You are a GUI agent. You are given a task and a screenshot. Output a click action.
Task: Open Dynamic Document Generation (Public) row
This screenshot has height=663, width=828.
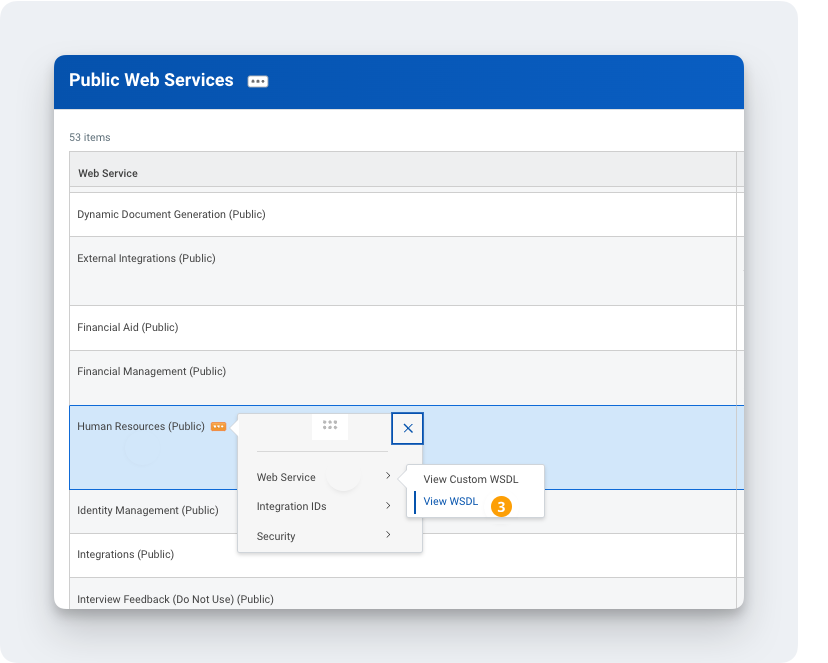pos(171,215)
